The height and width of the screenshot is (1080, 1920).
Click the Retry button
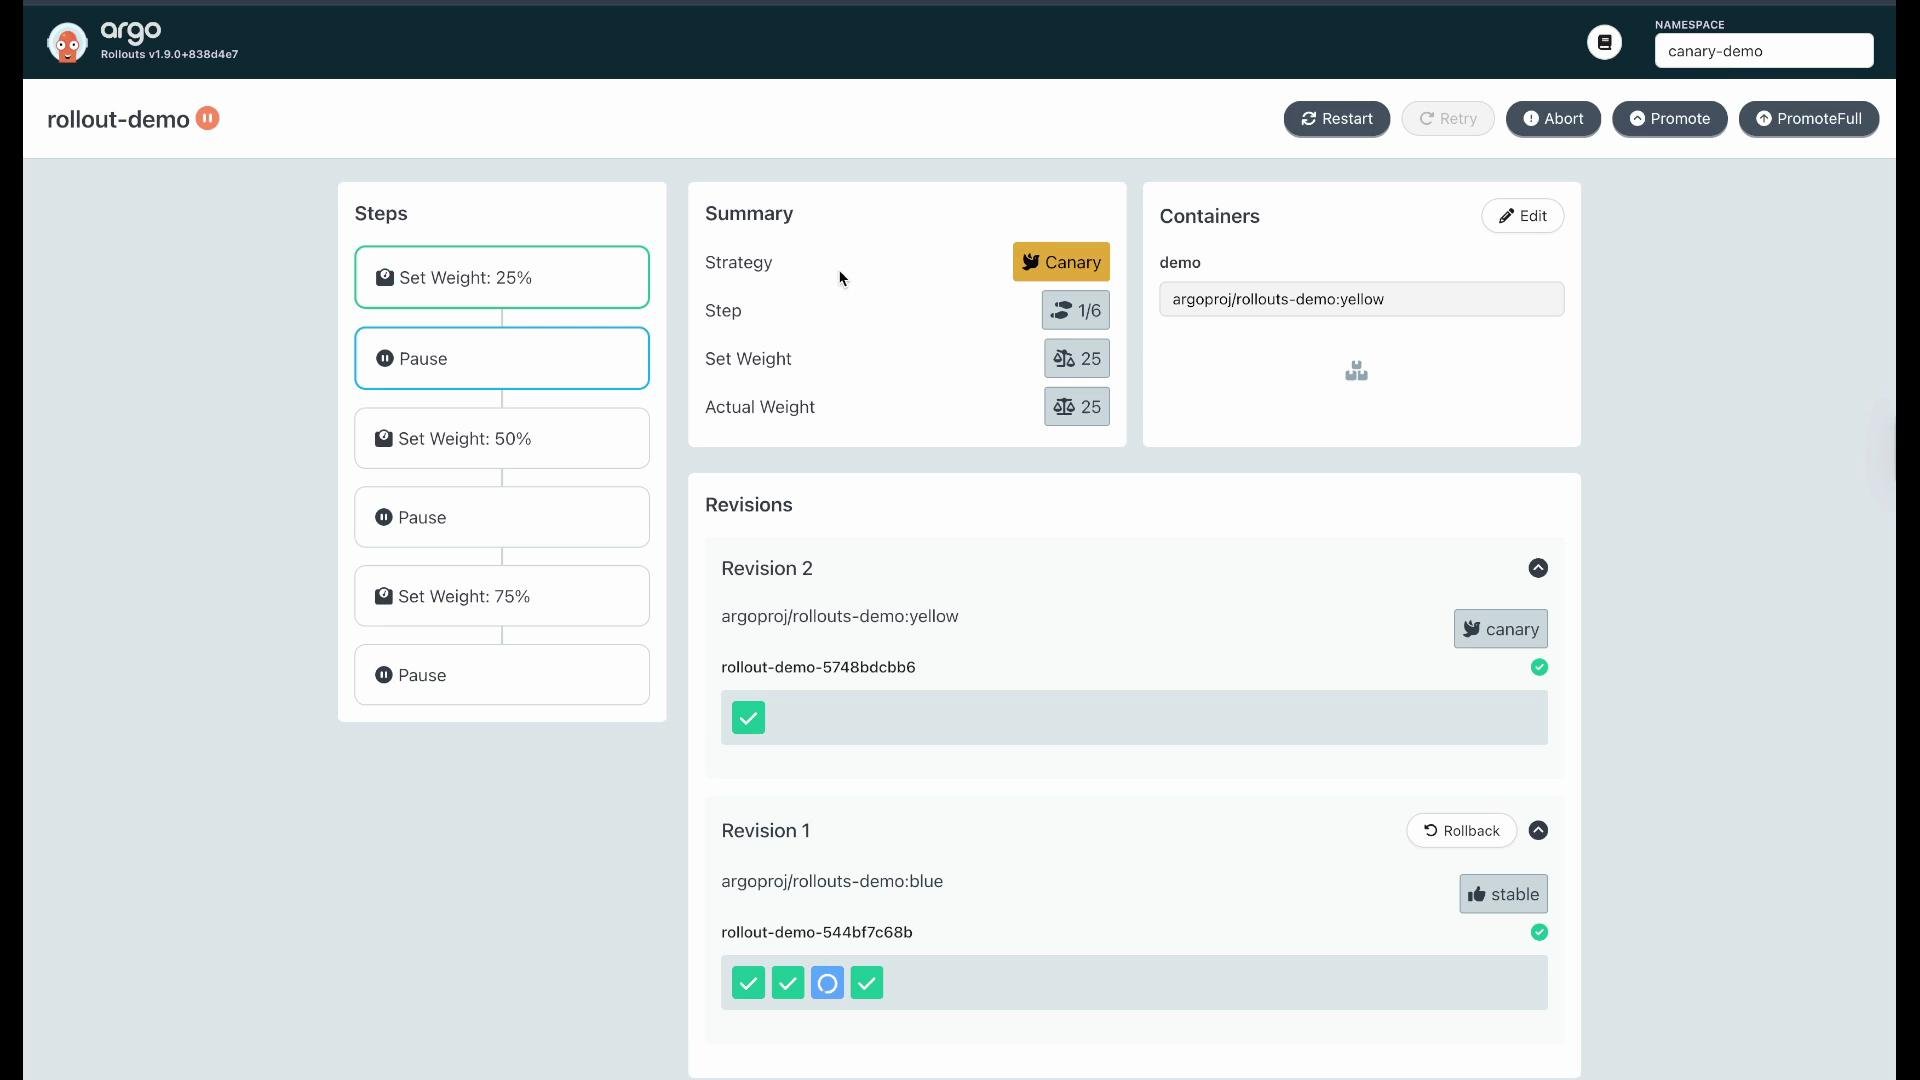(x=1448, y=118)
